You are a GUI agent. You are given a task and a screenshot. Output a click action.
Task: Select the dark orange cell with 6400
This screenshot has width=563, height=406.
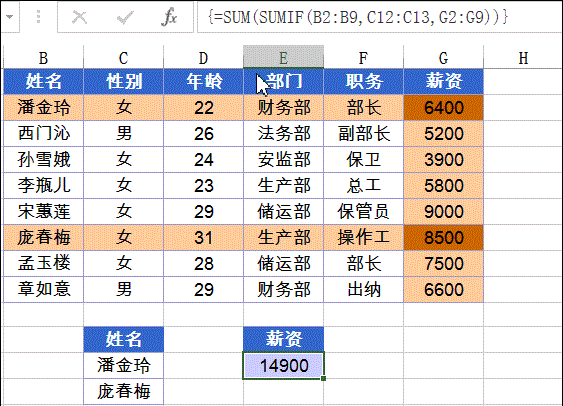[x=443, y=107]
